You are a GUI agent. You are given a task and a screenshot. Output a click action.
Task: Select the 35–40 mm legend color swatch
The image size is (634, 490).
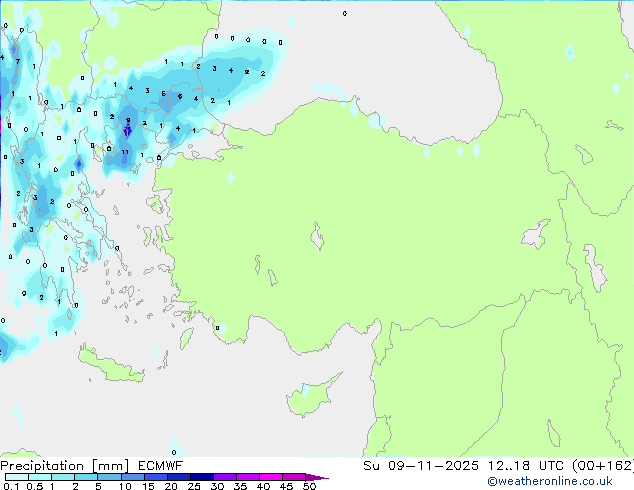247,477
